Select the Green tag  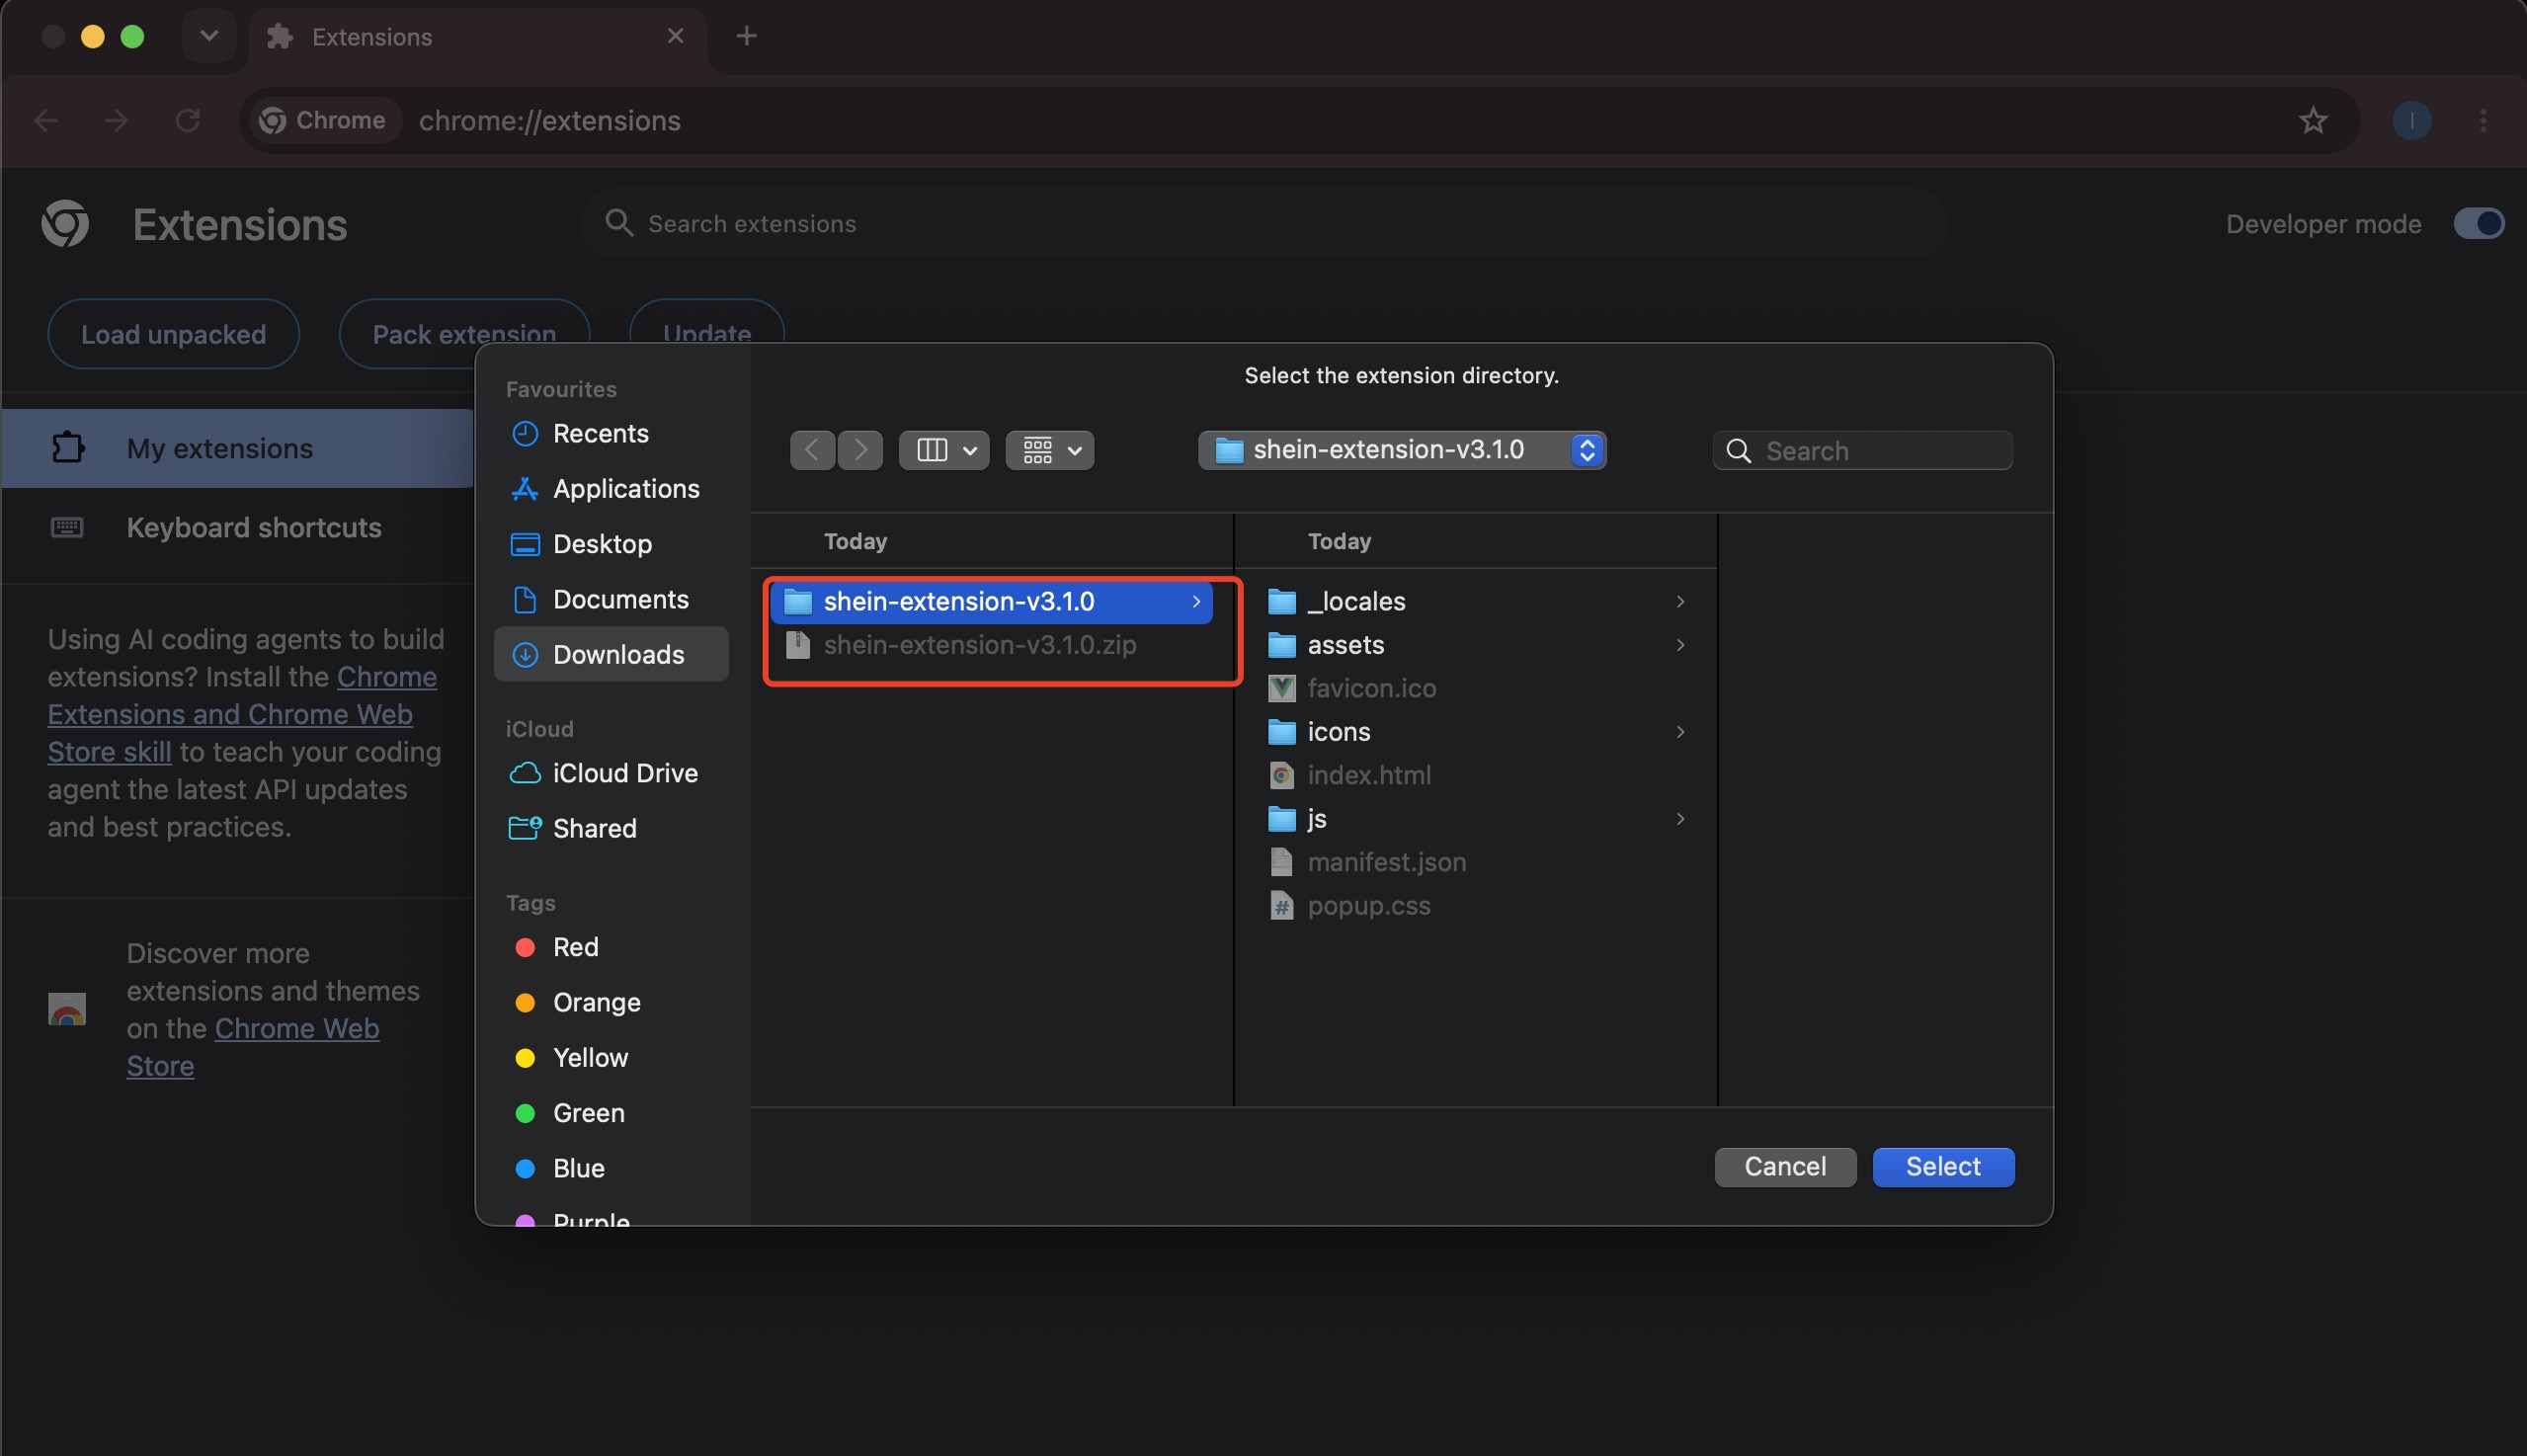click(611, 1112)
